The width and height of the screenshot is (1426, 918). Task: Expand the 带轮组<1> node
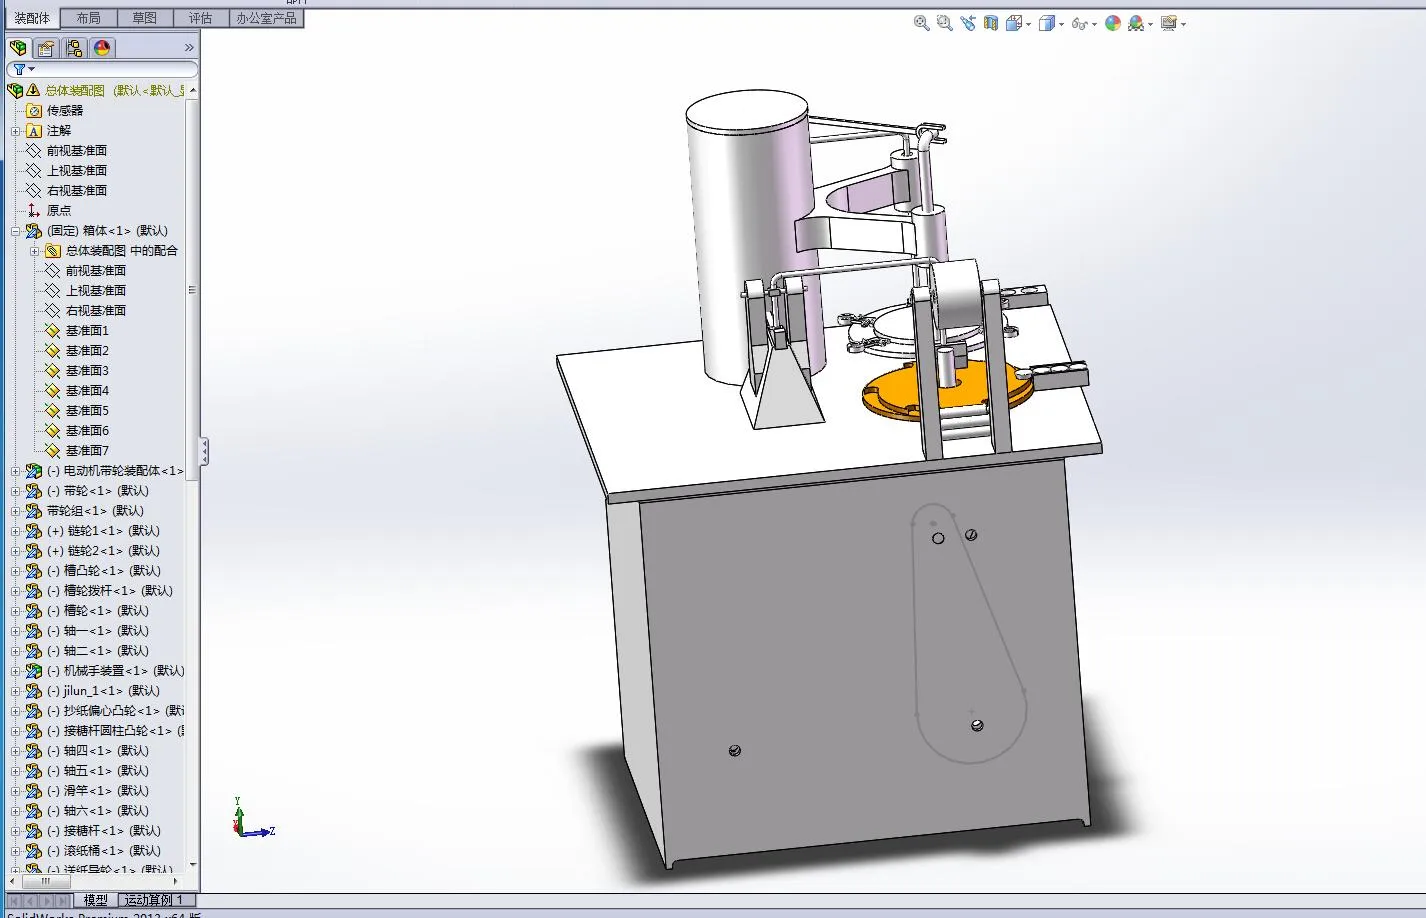point(15,511)
